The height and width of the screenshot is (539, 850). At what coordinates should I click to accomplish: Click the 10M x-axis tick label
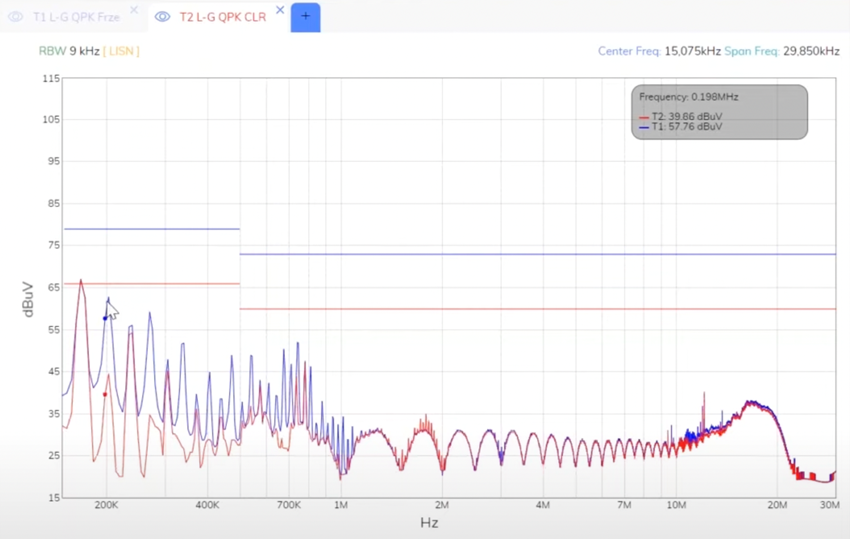tap(676, 505)
